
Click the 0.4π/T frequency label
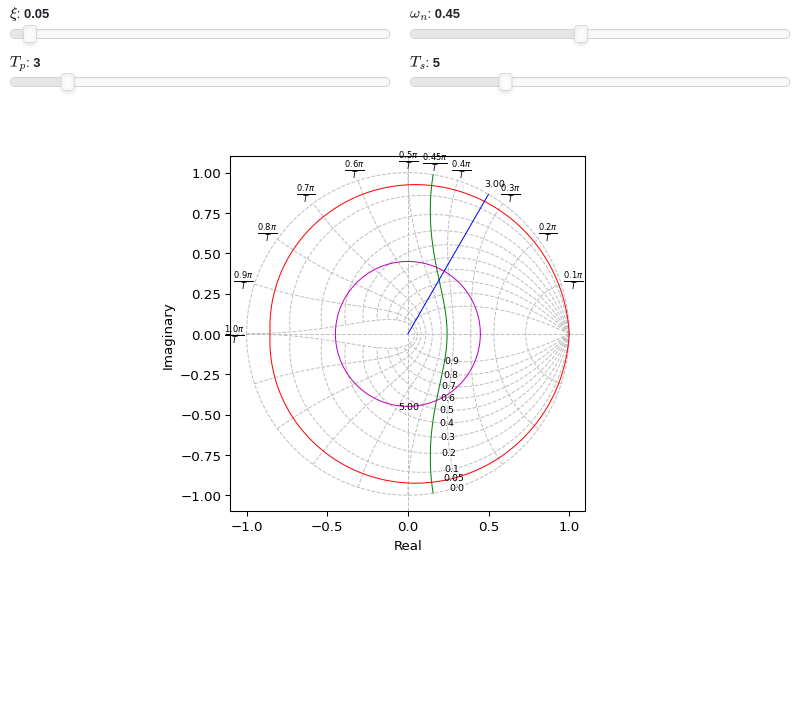(461, 169)
